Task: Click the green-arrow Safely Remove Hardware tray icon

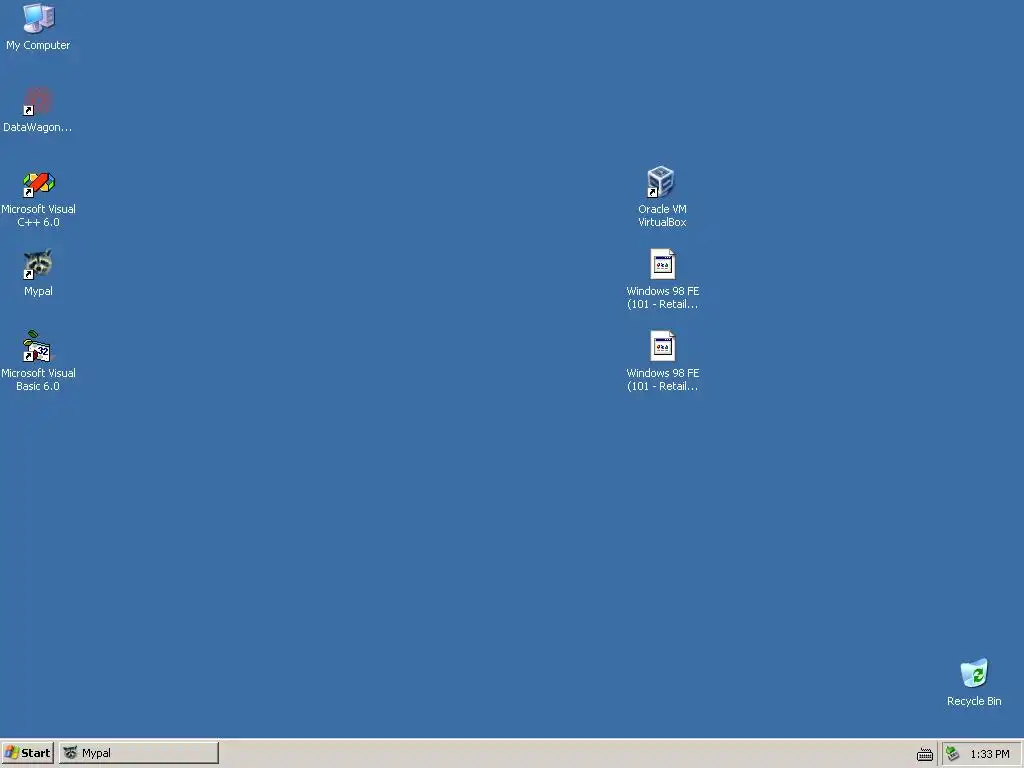Action: coord(953,754)
